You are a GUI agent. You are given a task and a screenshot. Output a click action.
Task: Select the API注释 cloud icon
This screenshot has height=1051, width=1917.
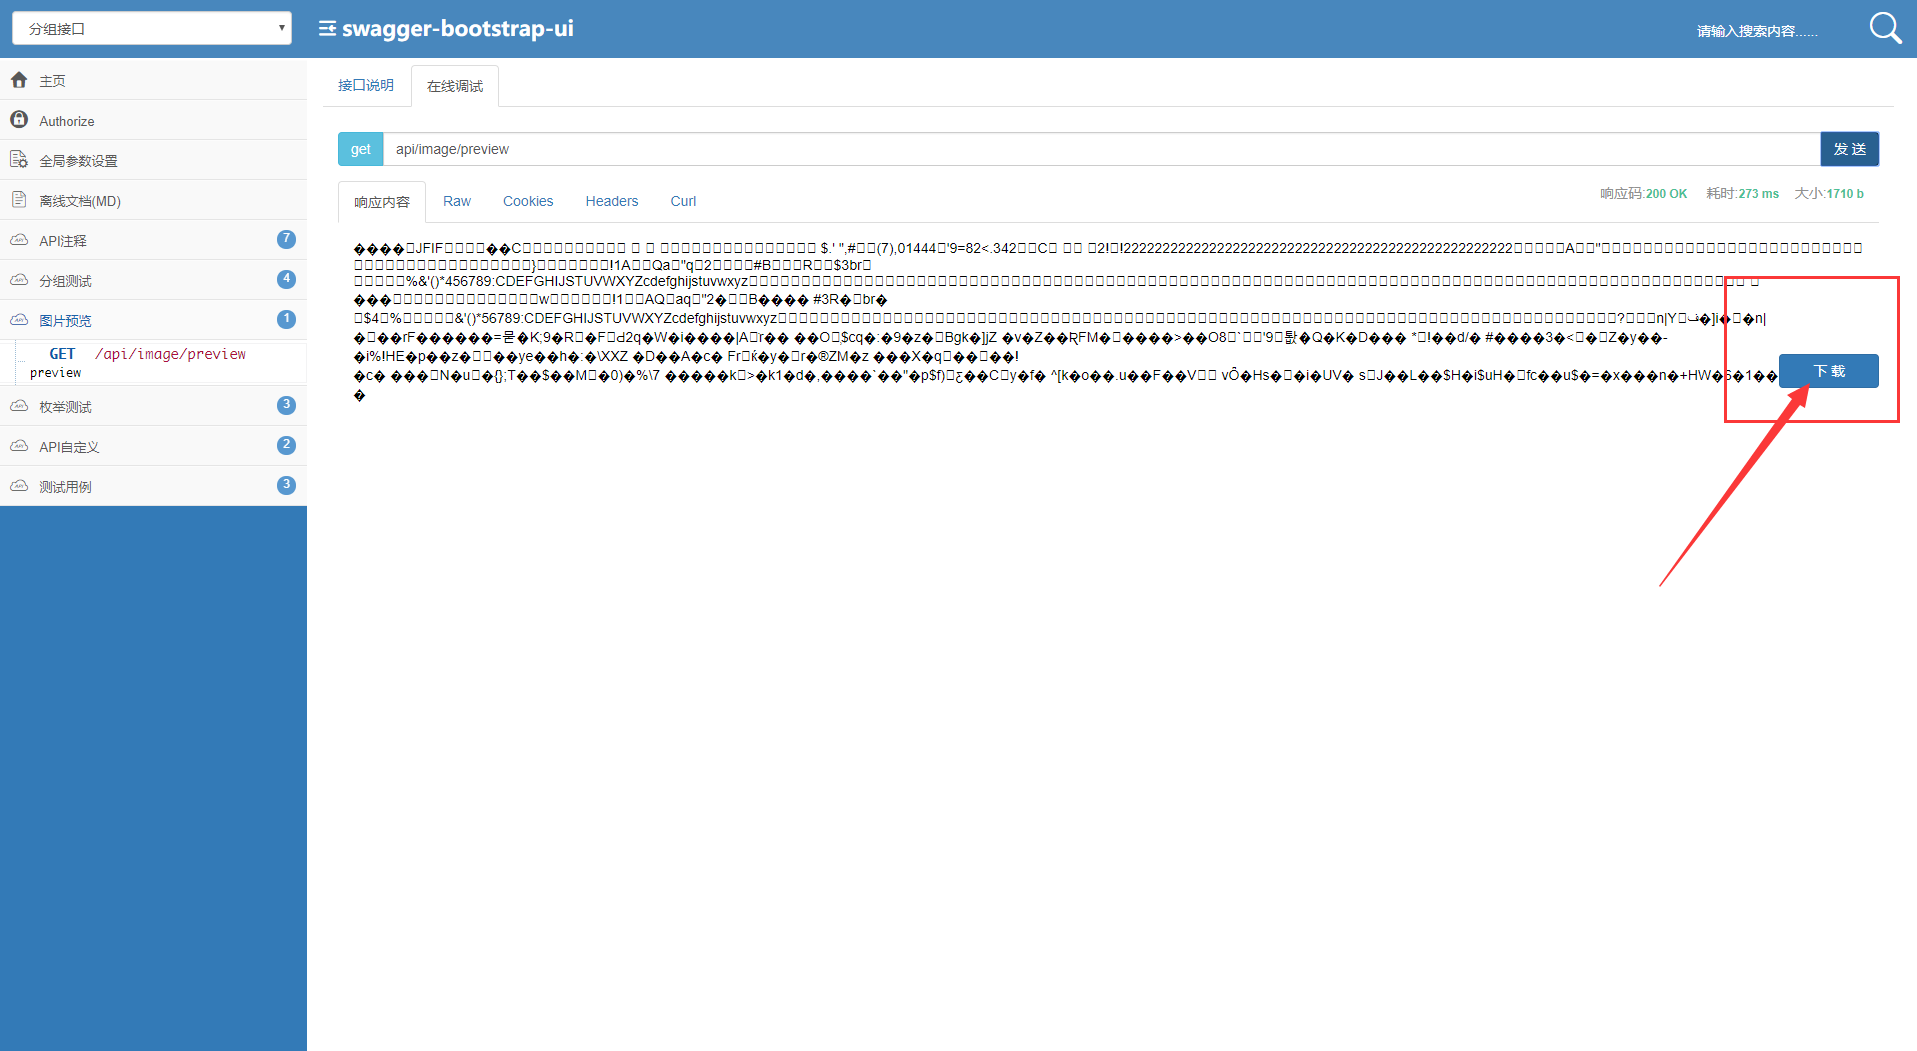coord(18,240)
